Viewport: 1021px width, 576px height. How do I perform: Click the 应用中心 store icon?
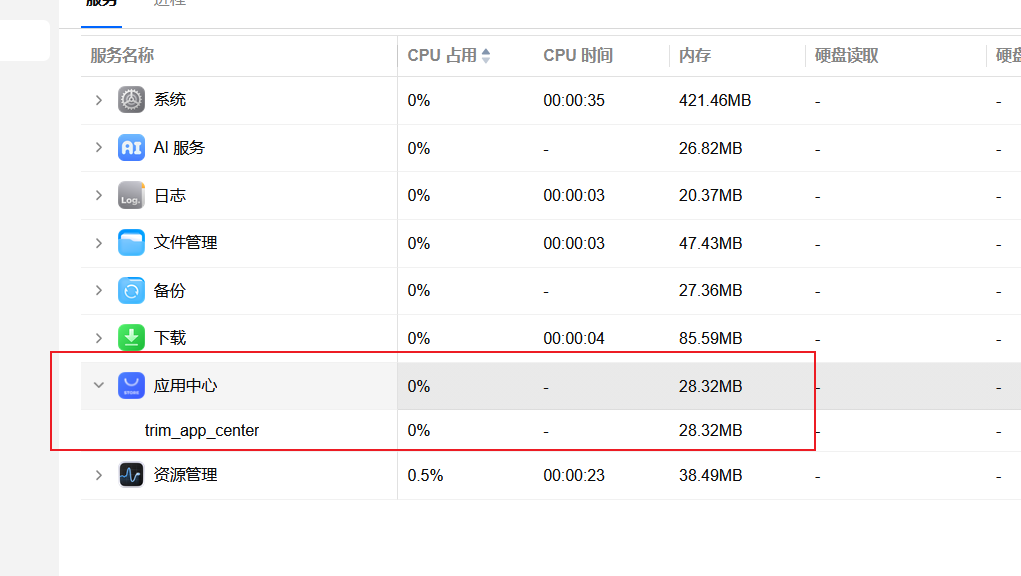coord(131,385)
